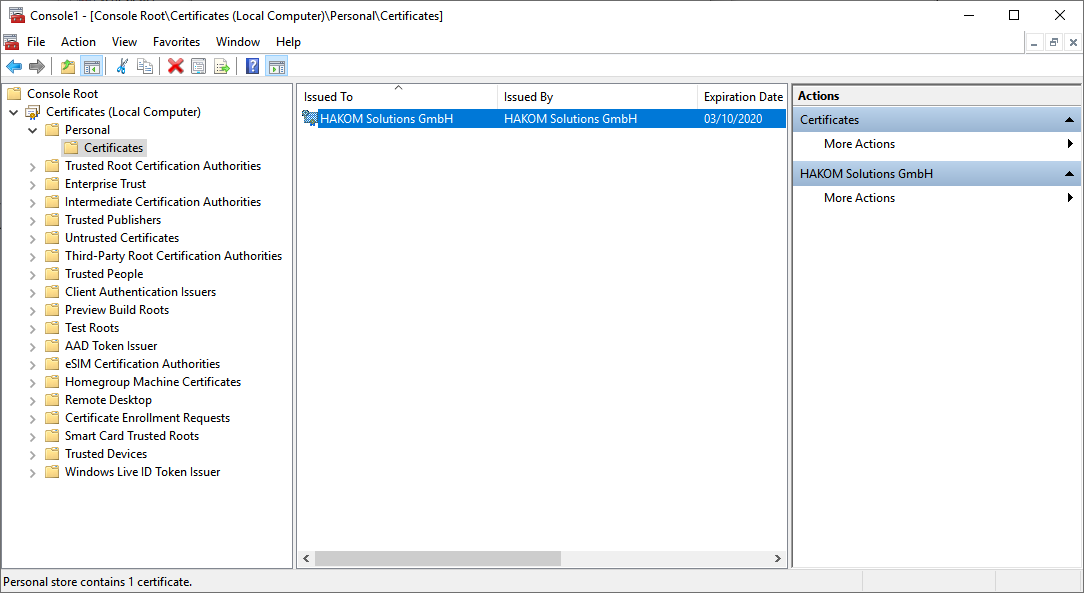Toggle Show/Hide Action Pane button
Image resolution: width=1084 pixels, height=593 pixels.
[276, 67]
